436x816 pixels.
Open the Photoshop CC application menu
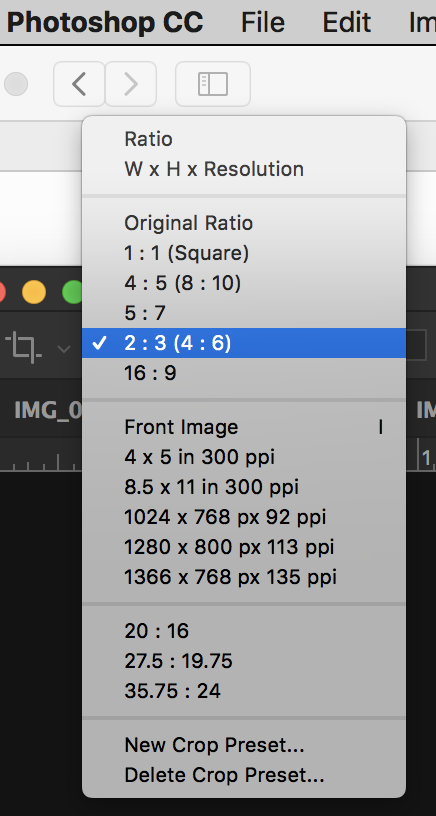click(105, 22)
